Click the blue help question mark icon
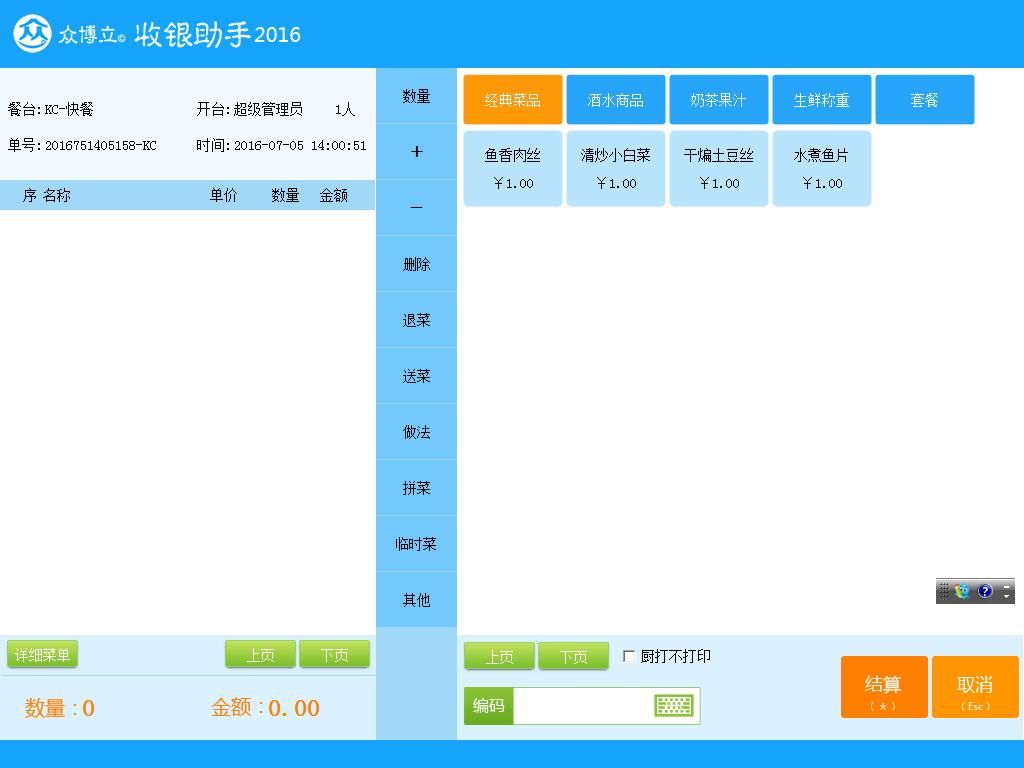 pos(985,591)
